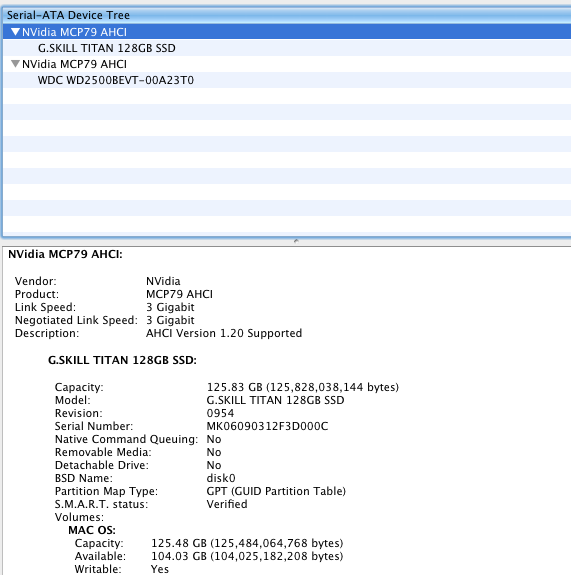Click the Volumes: label
Viewport: 571px width, 575px height.
coord(79,517)
